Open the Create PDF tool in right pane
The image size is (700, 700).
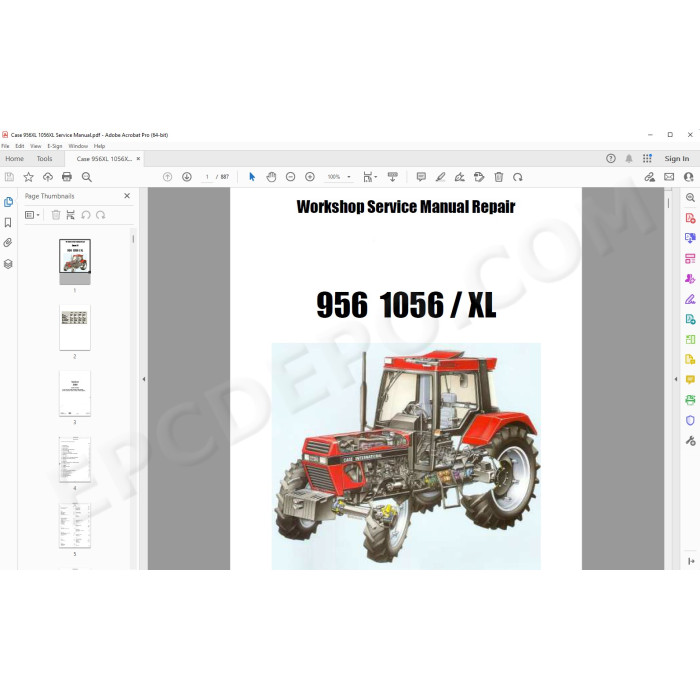tap(690, 218)
